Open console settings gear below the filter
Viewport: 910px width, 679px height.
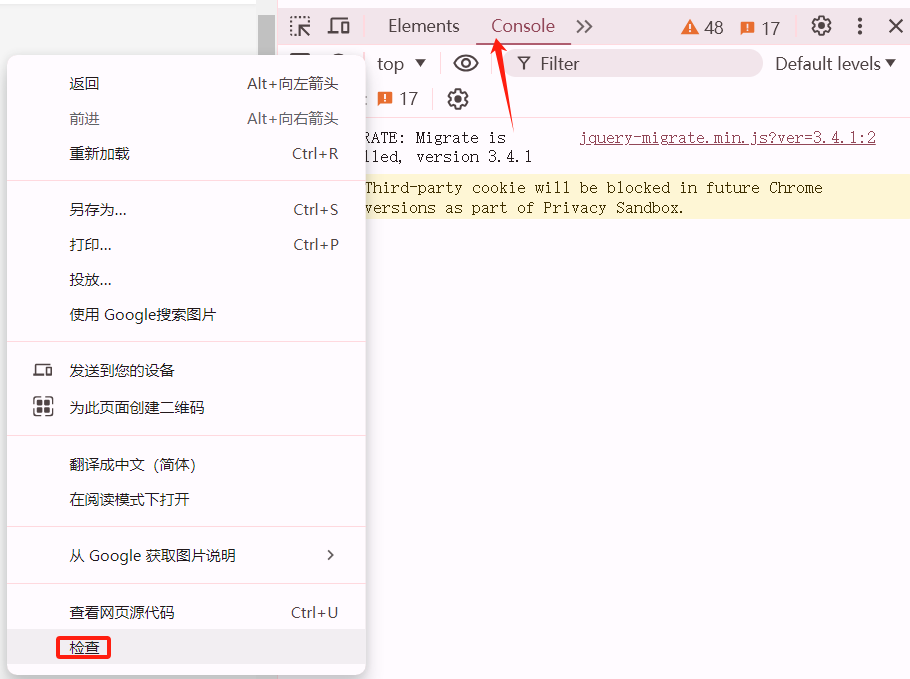point(458,99)
